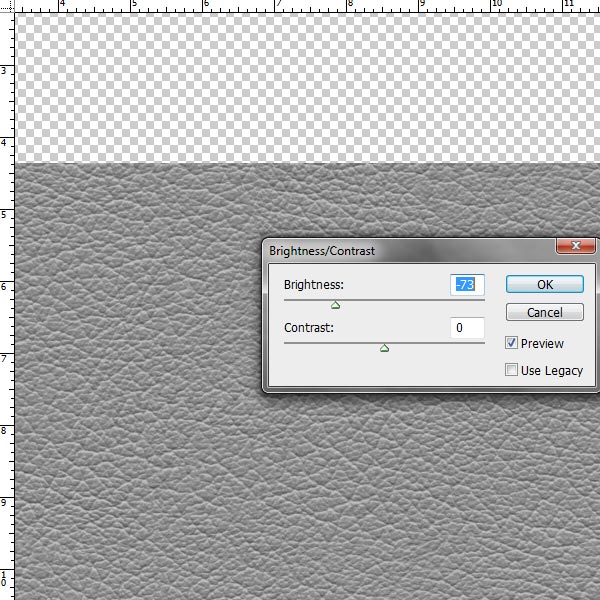This screenshot has height=600, width=600.
Task: Close the Brightness/Contrast dialog window
Action: tap(576, 246)
